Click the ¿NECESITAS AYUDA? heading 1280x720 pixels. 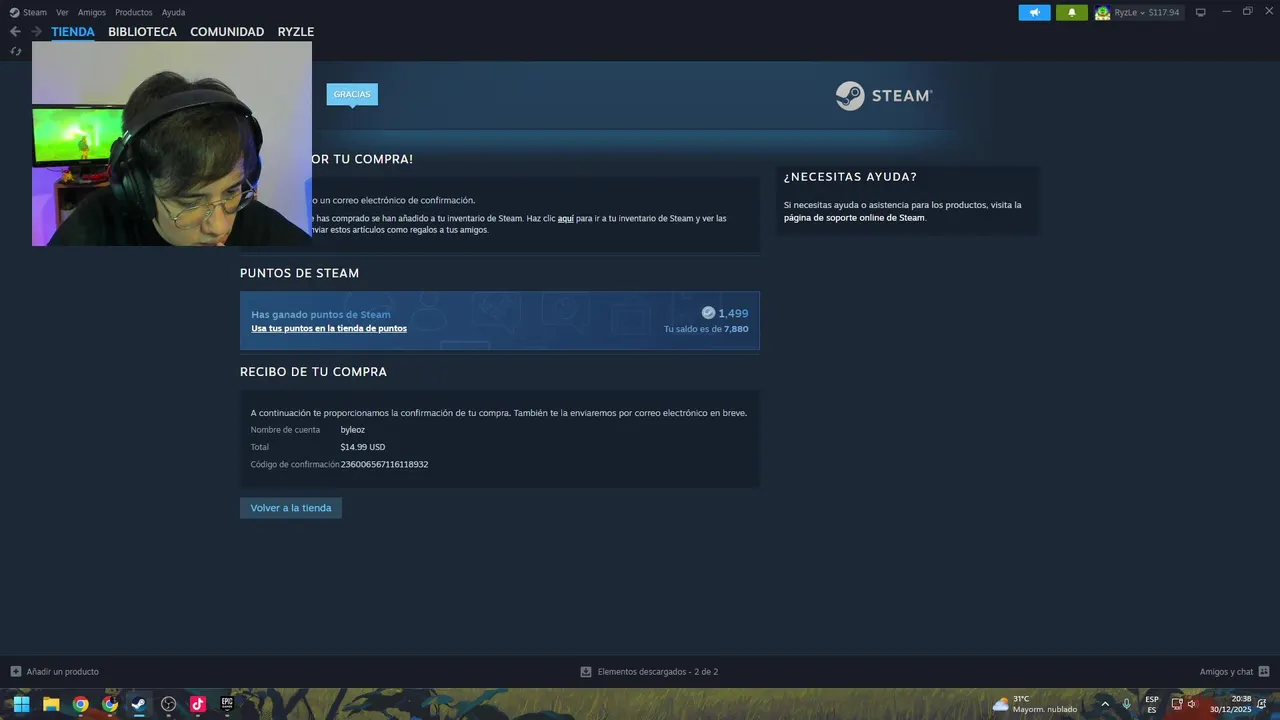point(850,177)
